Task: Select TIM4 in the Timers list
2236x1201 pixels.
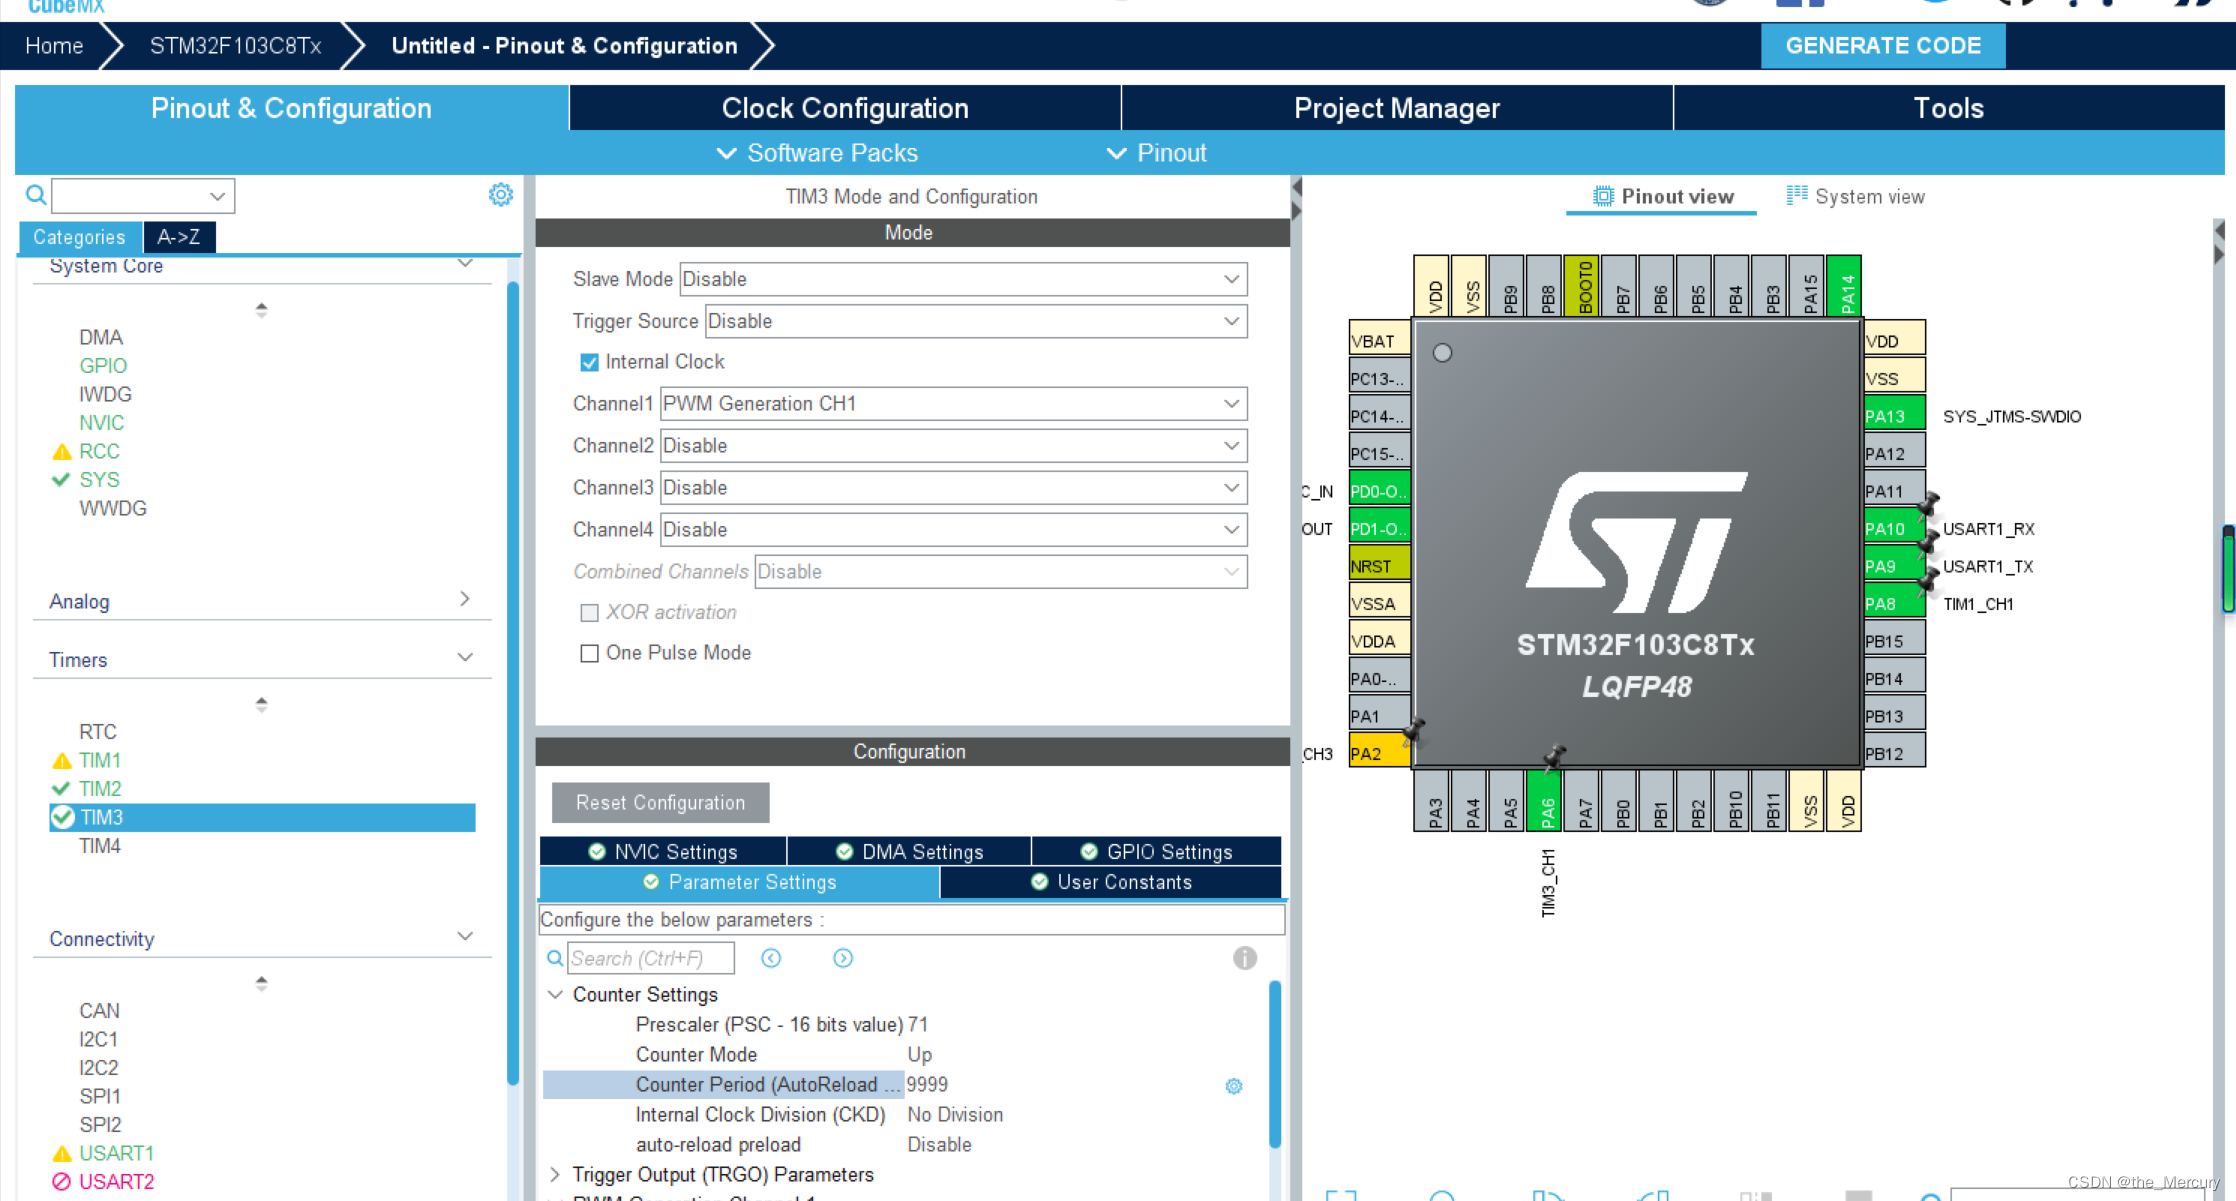Action: click(100, 846)
